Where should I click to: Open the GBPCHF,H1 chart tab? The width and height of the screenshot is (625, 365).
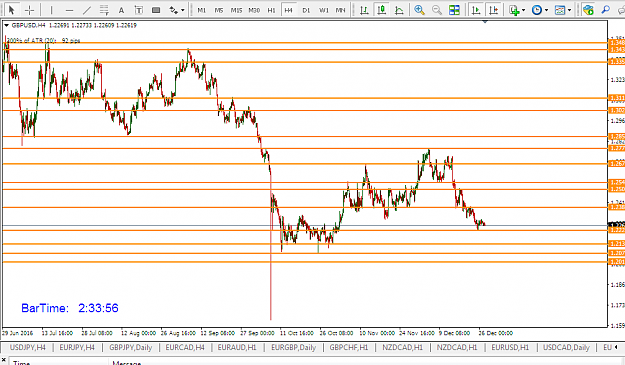[x=349, y=347]
